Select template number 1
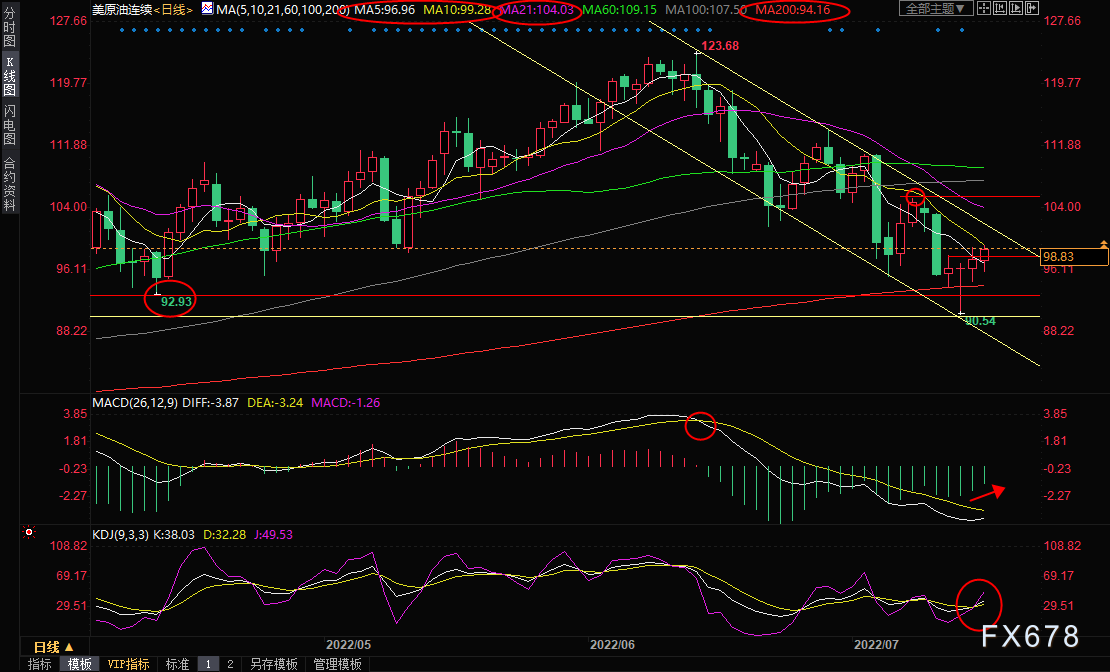The image size is (1110, 672). point(208,664)
